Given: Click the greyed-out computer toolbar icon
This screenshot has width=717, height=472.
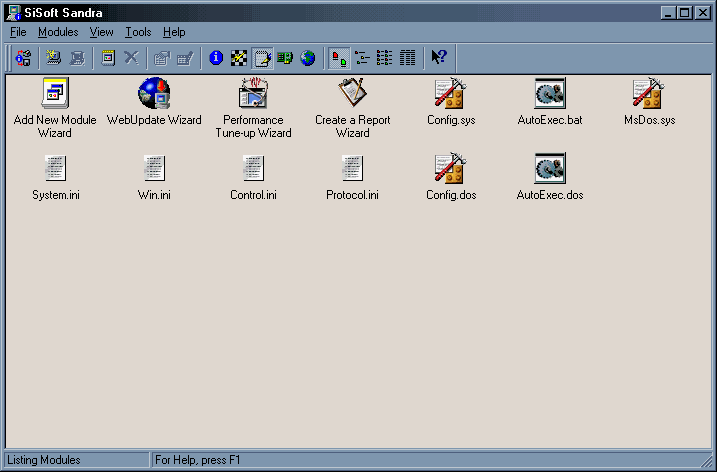Looking at the screenshot, I should [77, 58].
